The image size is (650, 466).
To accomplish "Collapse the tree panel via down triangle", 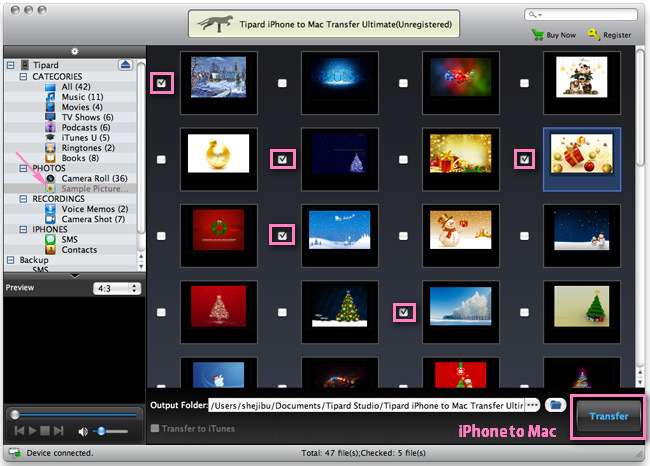I will tap(75, 276).
